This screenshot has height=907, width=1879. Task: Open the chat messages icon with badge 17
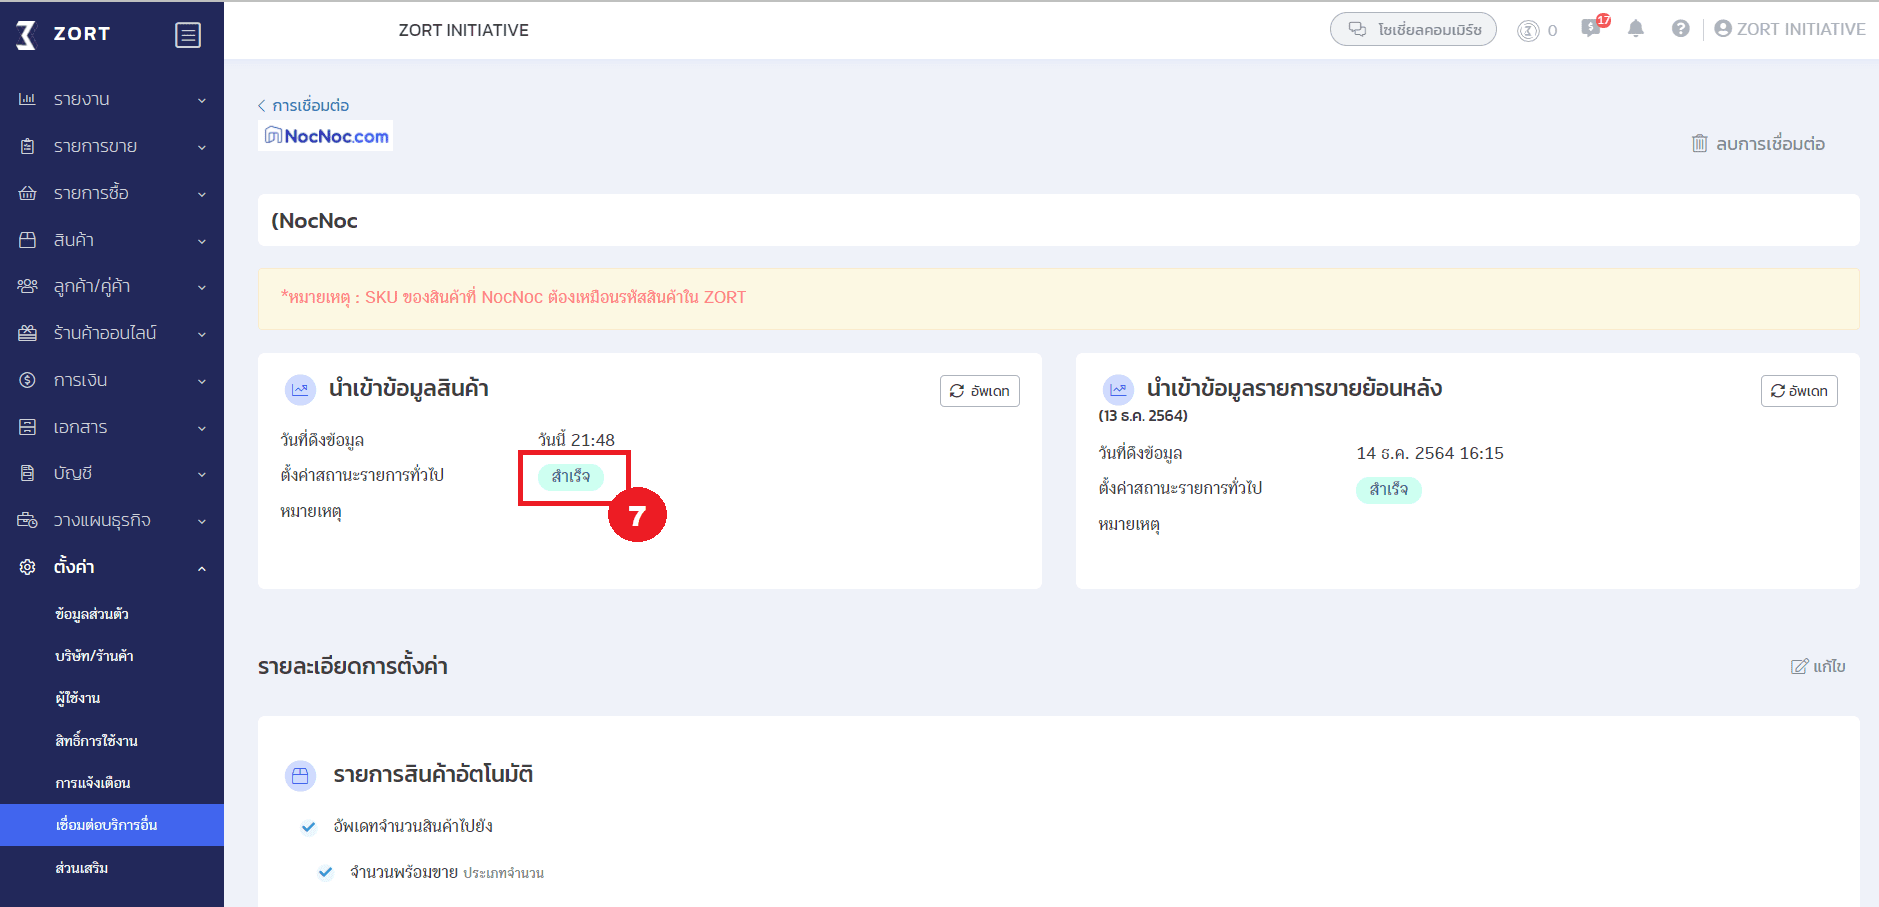(1591, 28)
